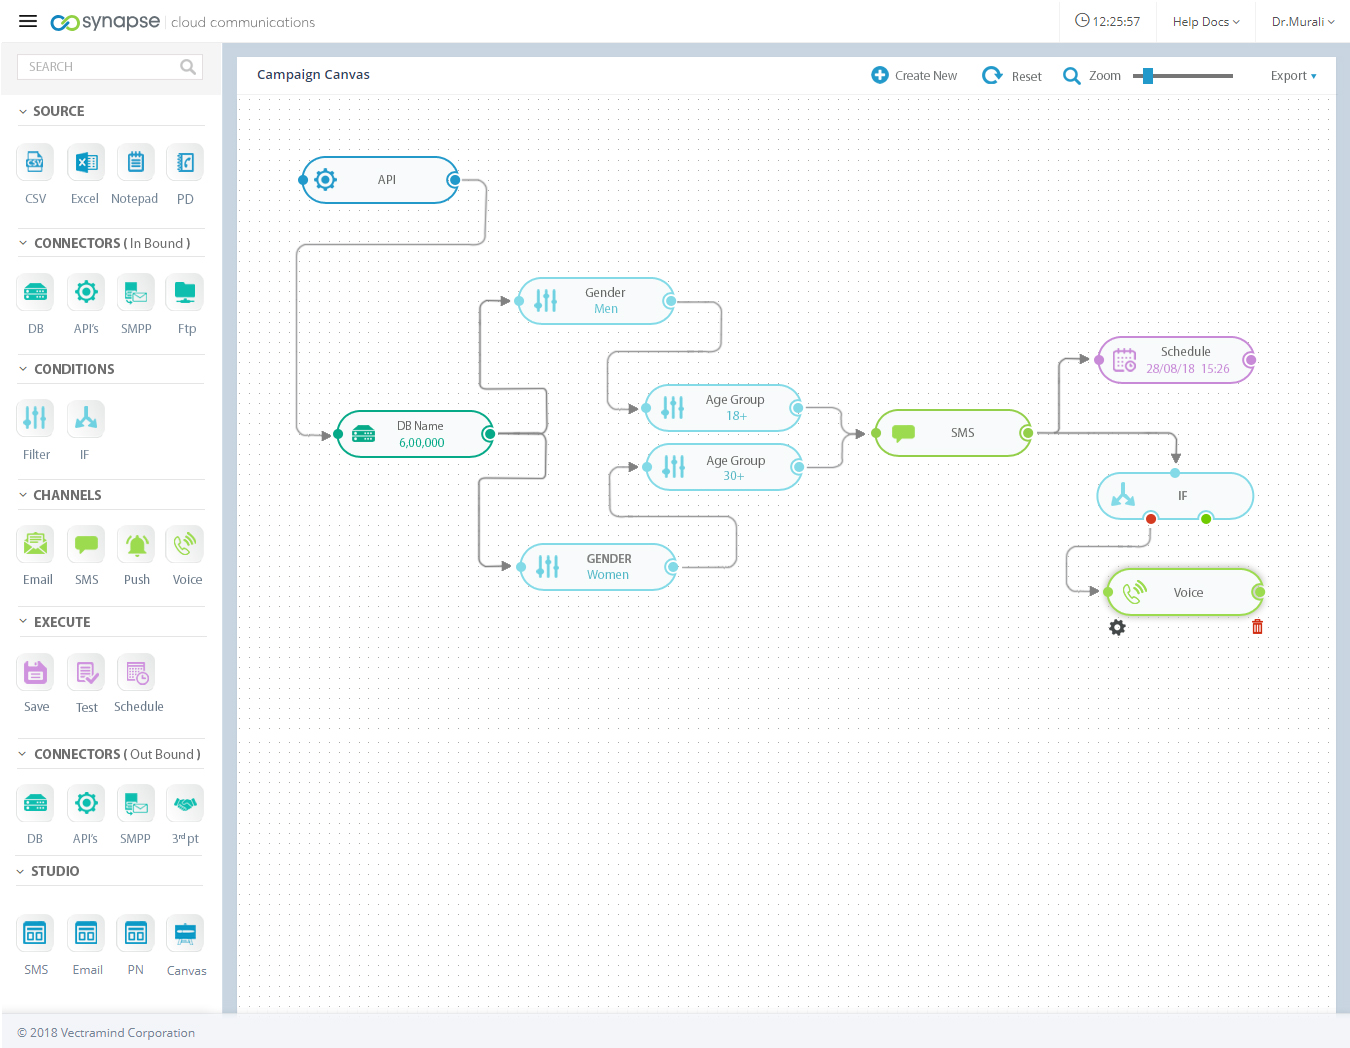Click the red delete icon under Voice node
The width and height of the screenshot is (1350, 1048).
click(x=1257, y=627)
